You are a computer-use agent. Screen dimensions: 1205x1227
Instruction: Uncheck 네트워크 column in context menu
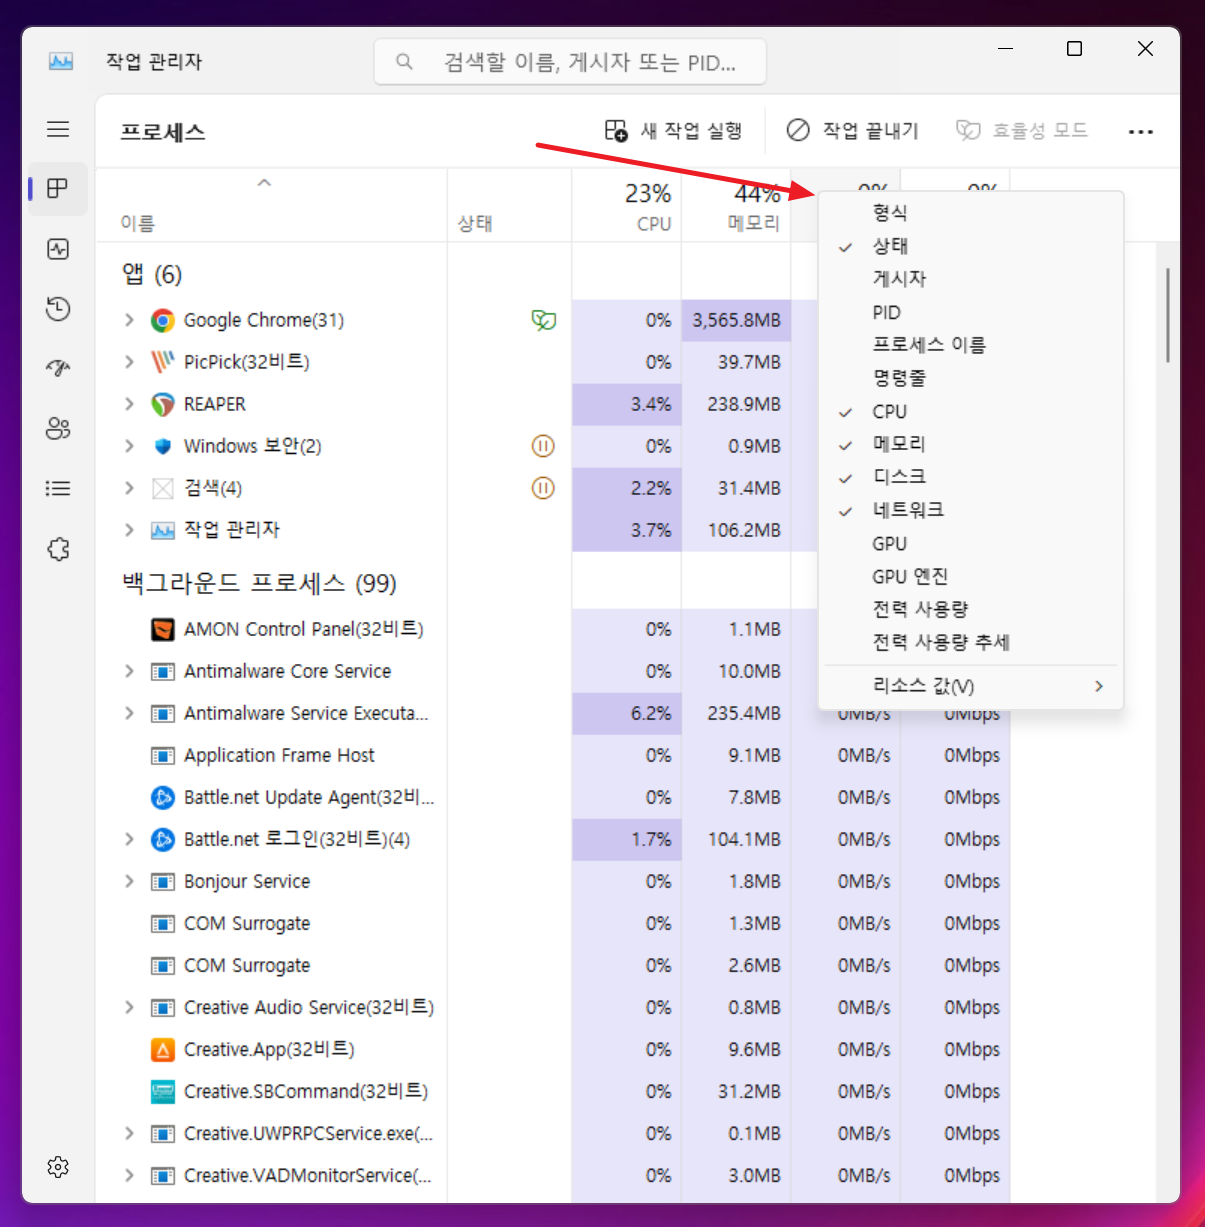970,510
